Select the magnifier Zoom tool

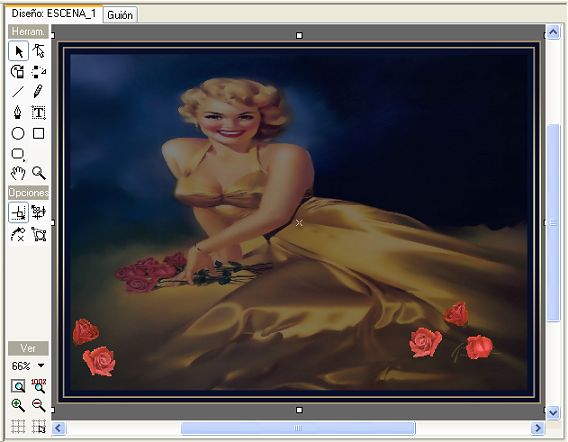(39, 173)
